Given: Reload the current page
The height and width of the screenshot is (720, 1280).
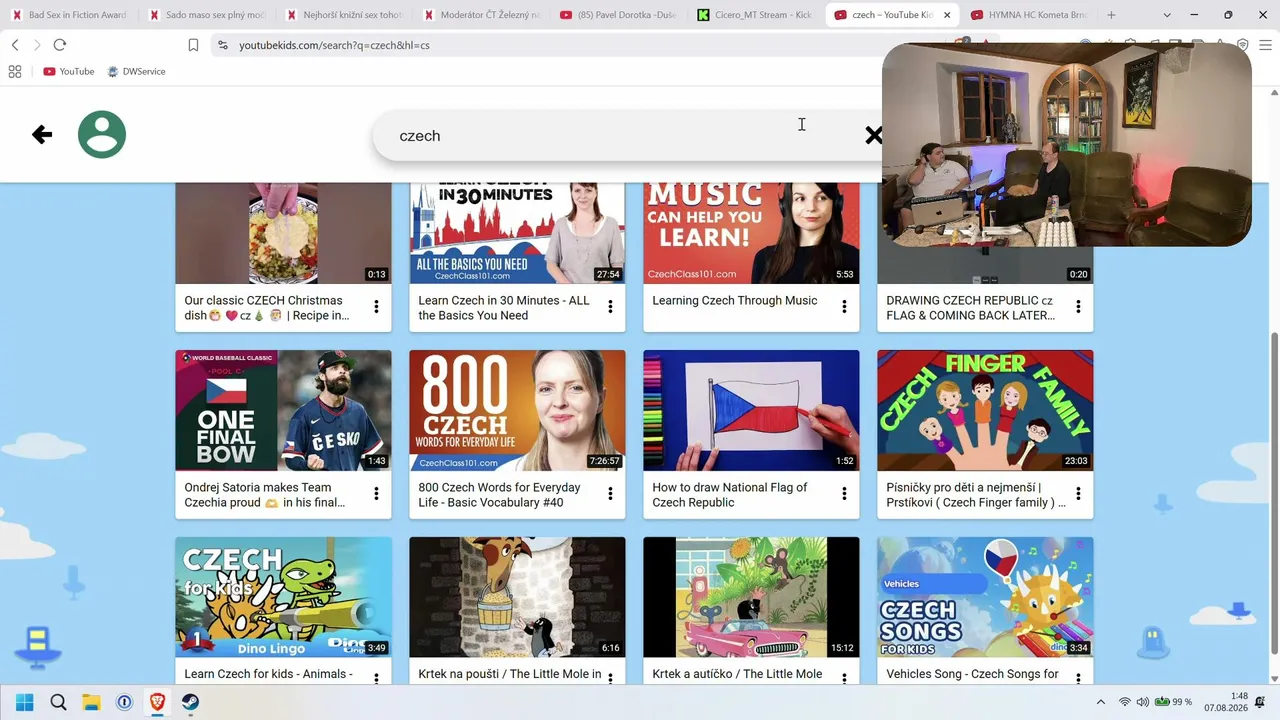Looking at the screenshot, I should [x=60, y=45].
